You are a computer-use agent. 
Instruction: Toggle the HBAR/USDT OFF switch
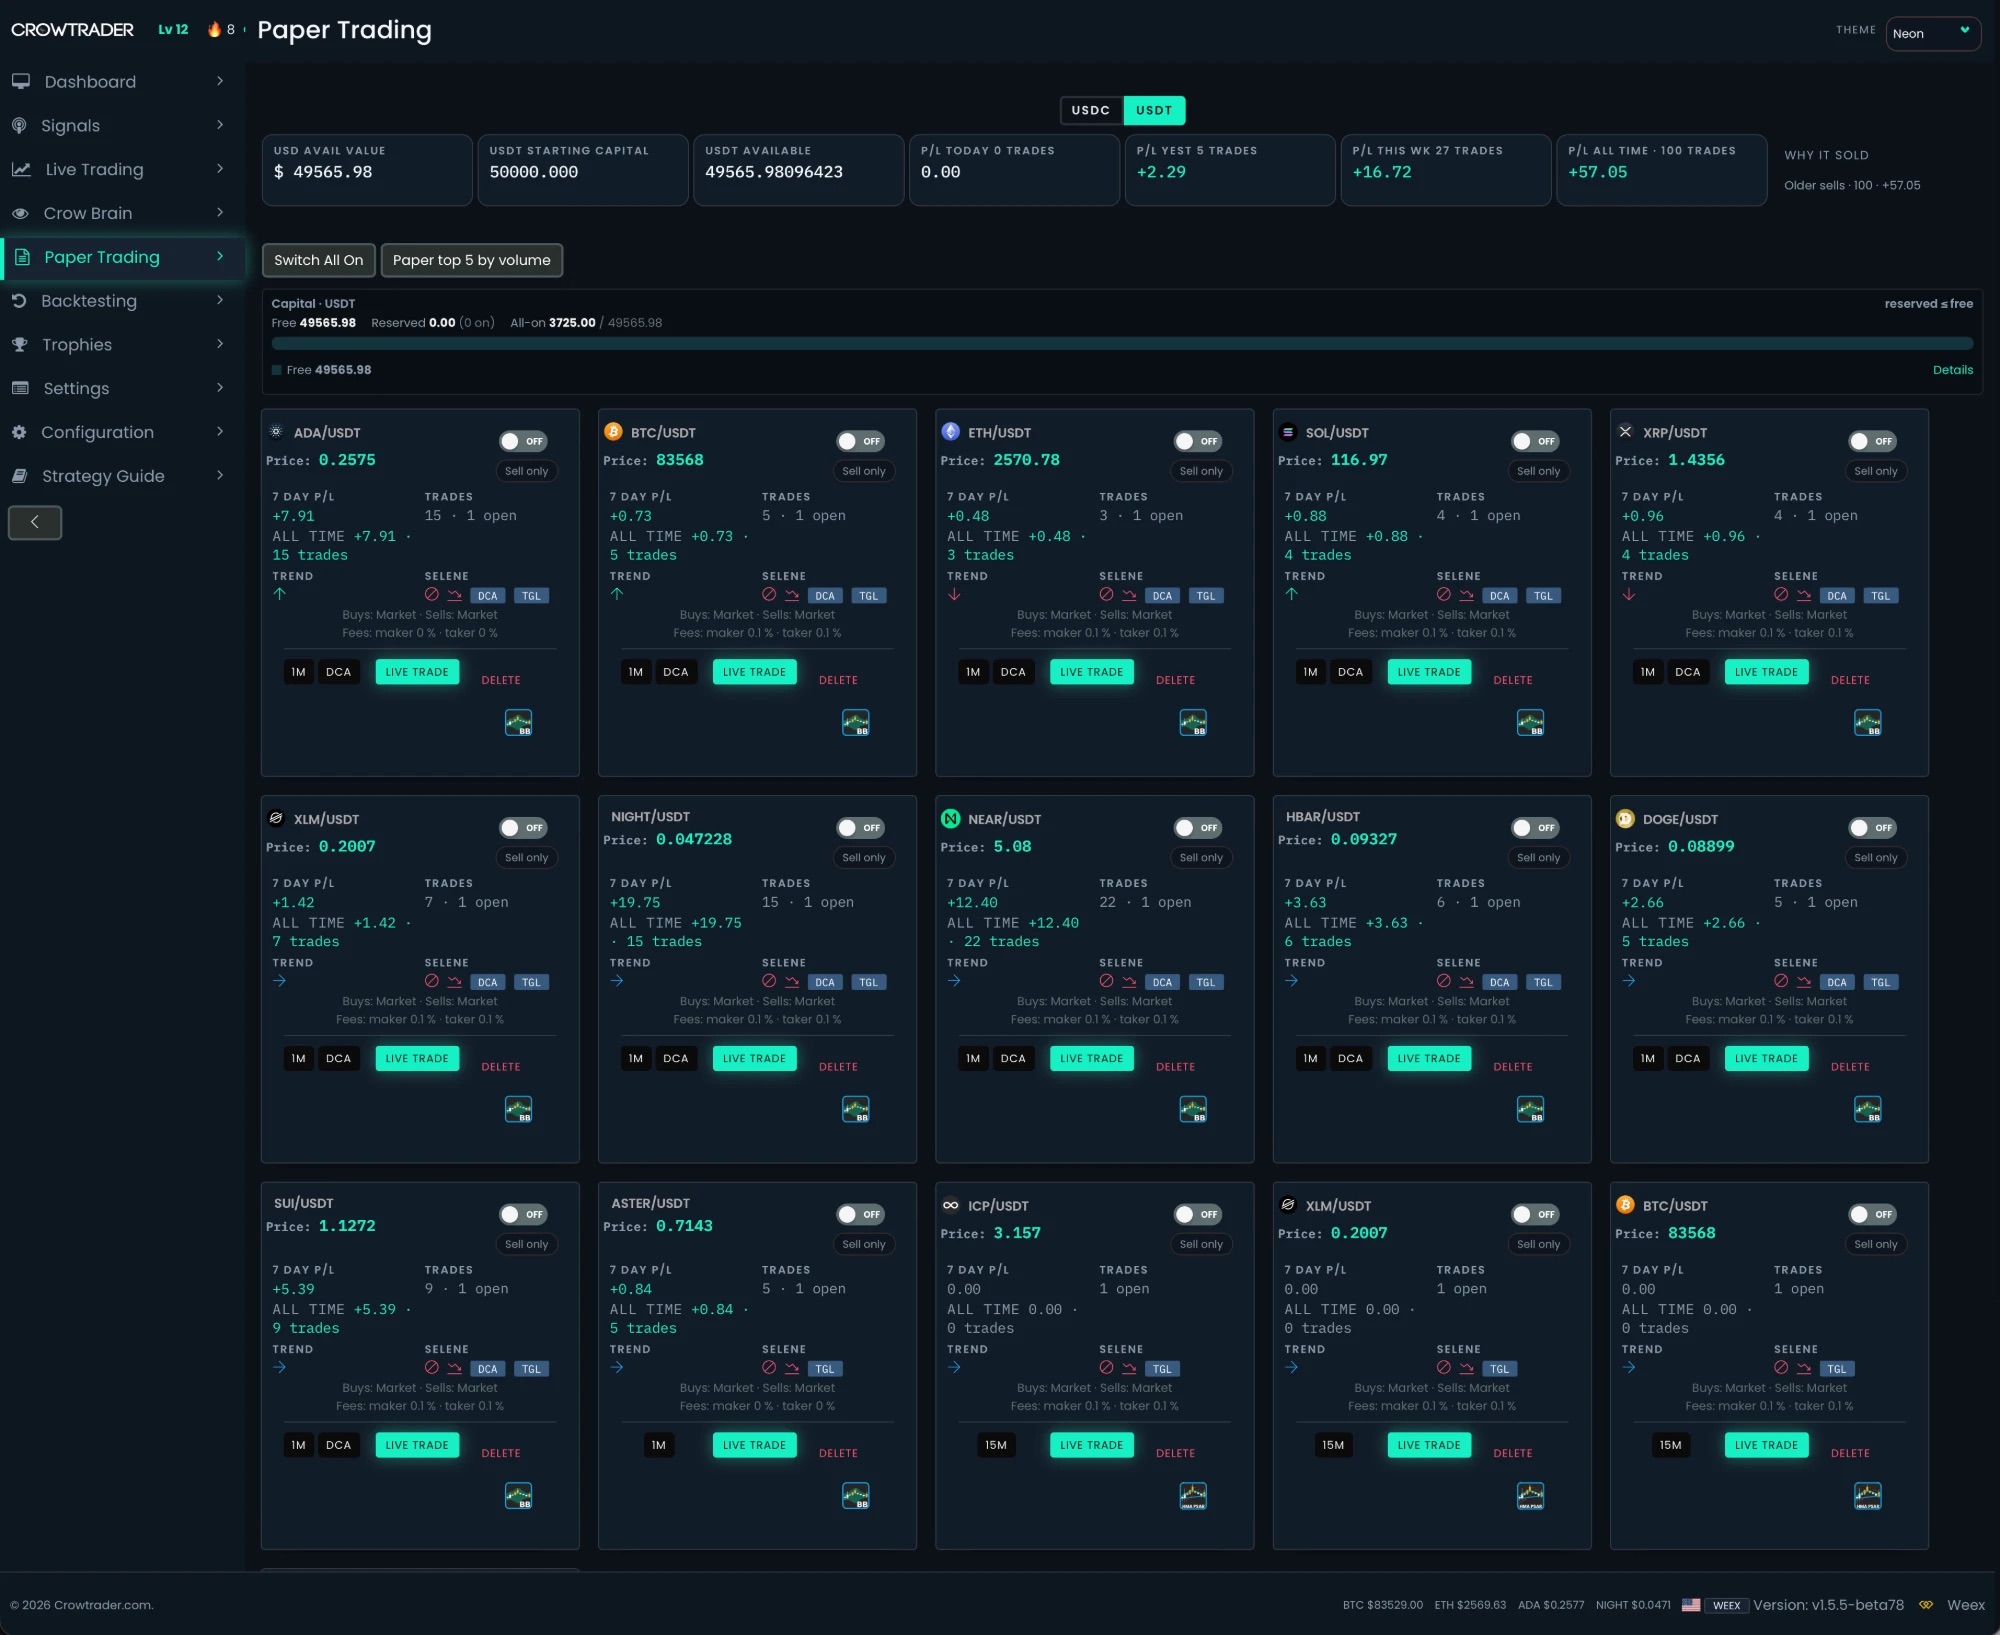pos(1535,828)
